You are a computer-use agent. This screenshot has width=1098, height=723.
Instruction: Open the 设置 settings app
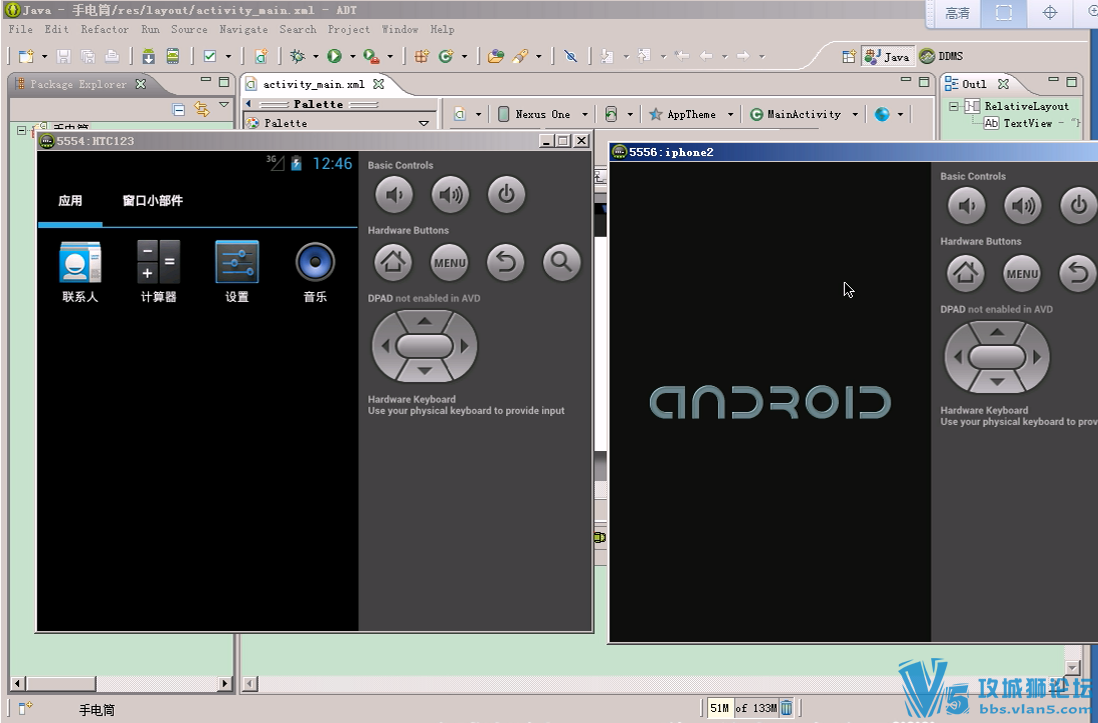[237, 272]
